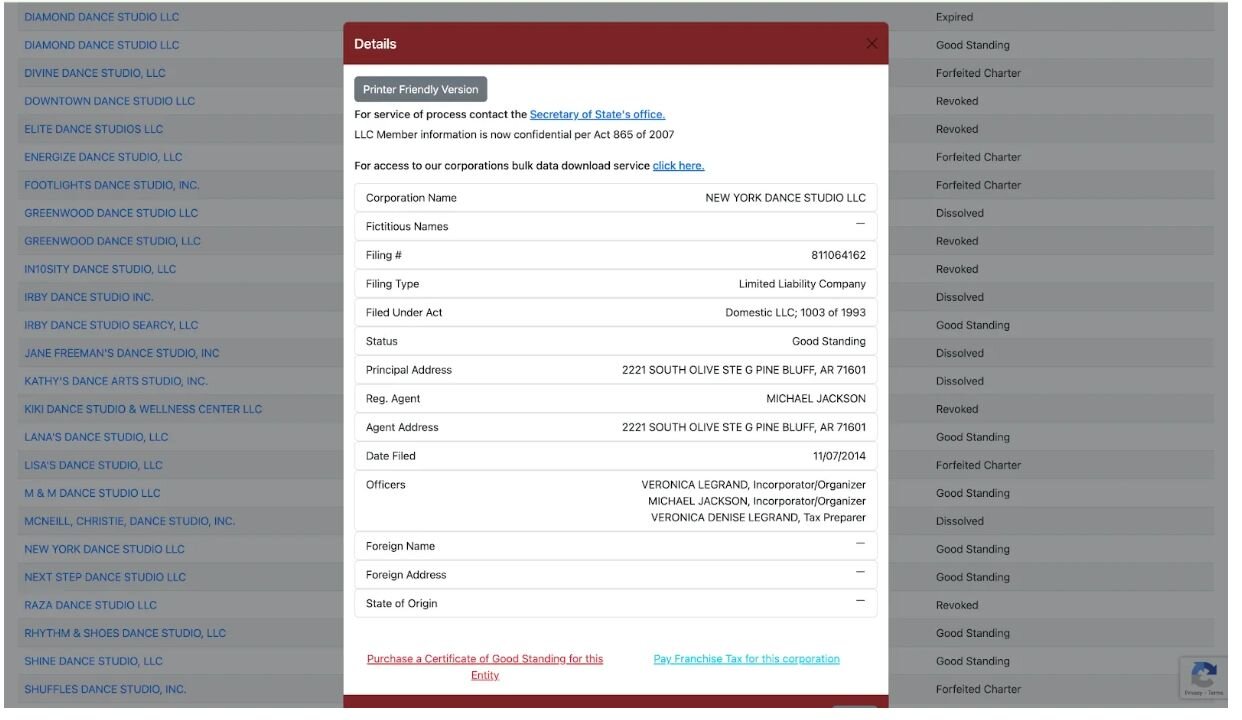
Task: Click the Corporation Name value in Details
Action: pyautogui.click(x=786, y=198)
